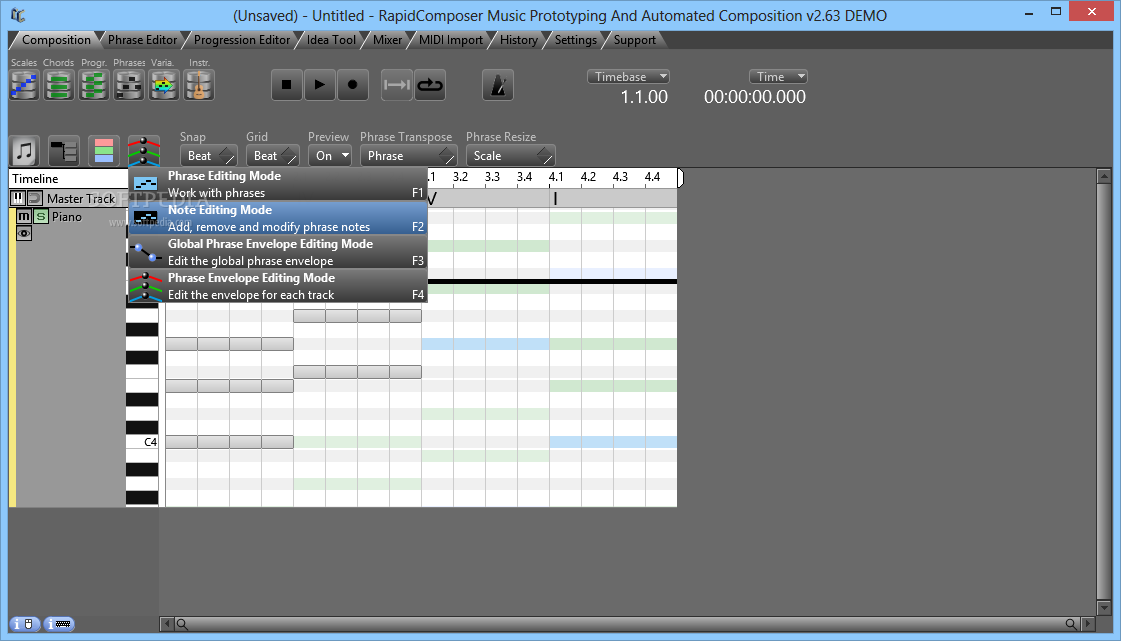Select the Piano track name
1121x641 pixels.
click(x=66, y=217)
